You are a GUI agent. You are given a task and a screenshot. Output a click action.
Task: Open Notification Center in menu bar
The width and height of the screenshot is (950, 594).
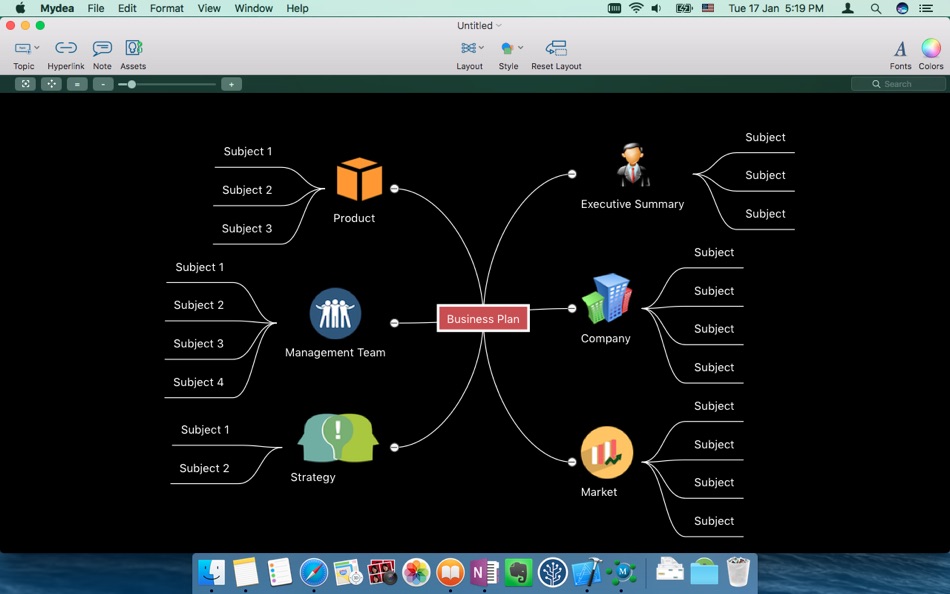point(926,8)
